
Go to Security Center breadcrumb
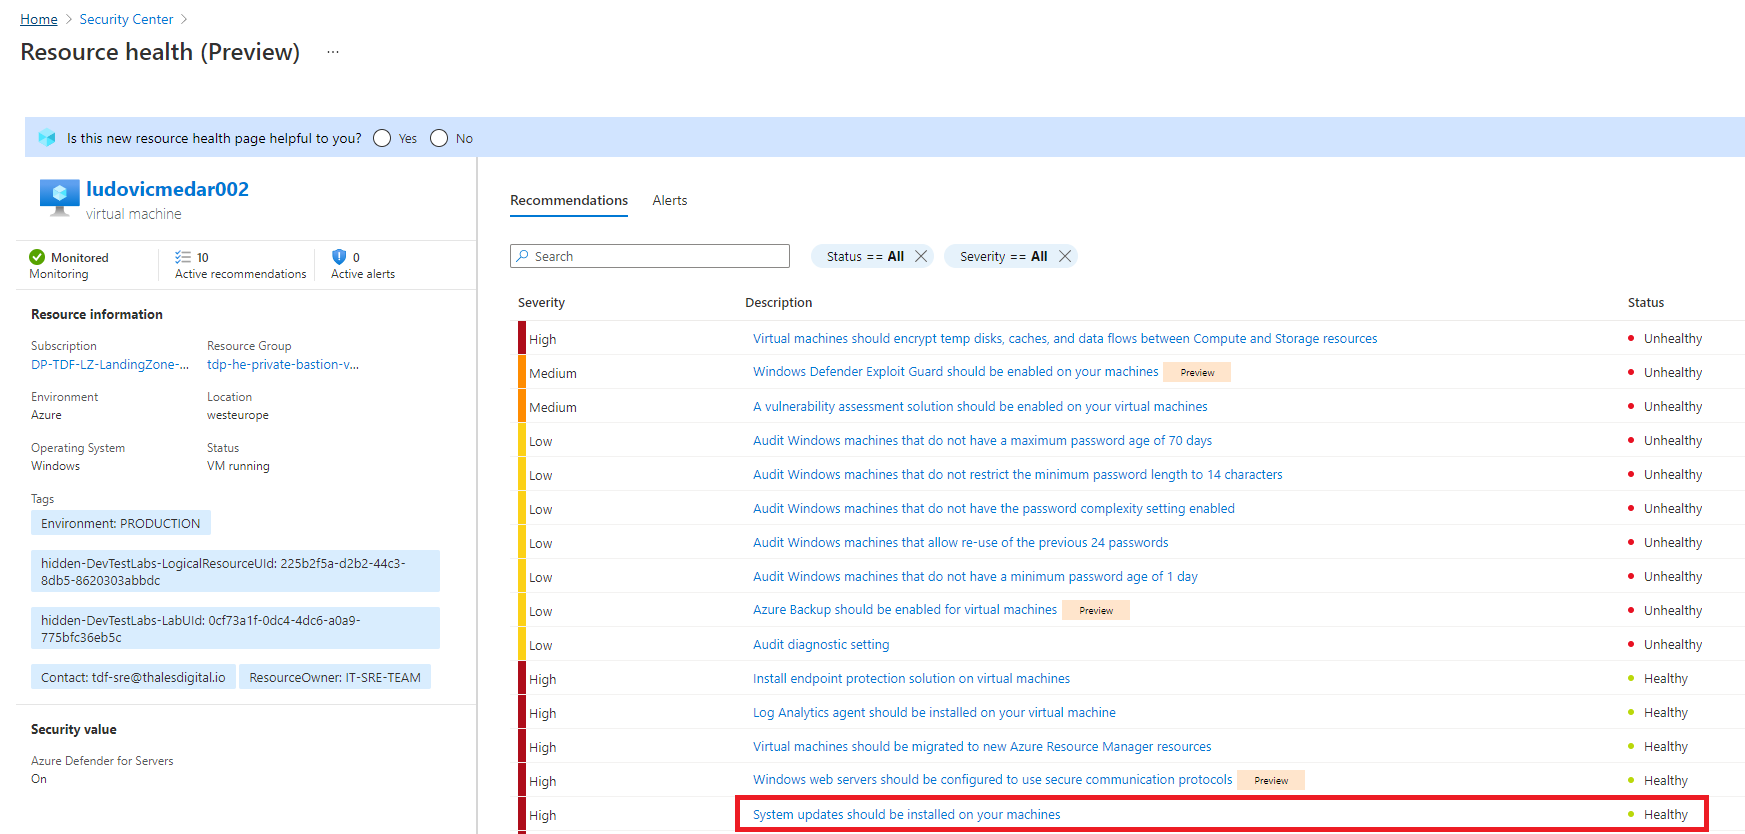click(126, 19)
